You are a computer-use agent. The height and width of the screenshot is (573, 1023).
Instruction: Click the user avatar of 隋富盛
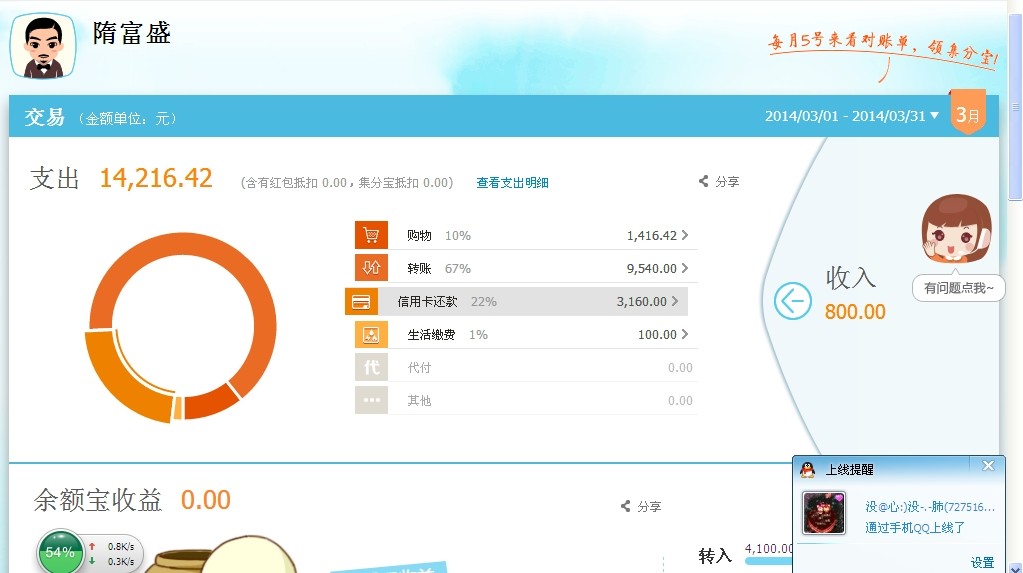(42, 46)
